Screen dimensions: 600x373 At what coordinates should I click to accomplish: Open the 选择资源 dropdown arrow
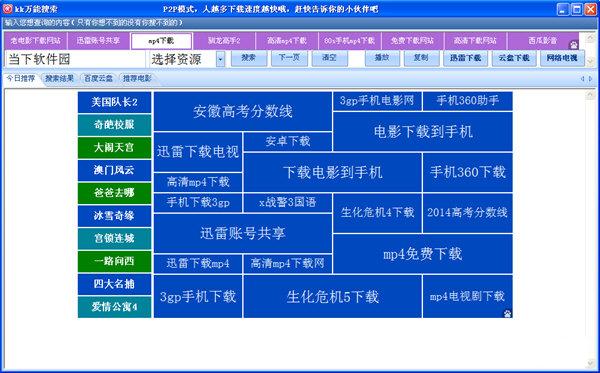220,59
